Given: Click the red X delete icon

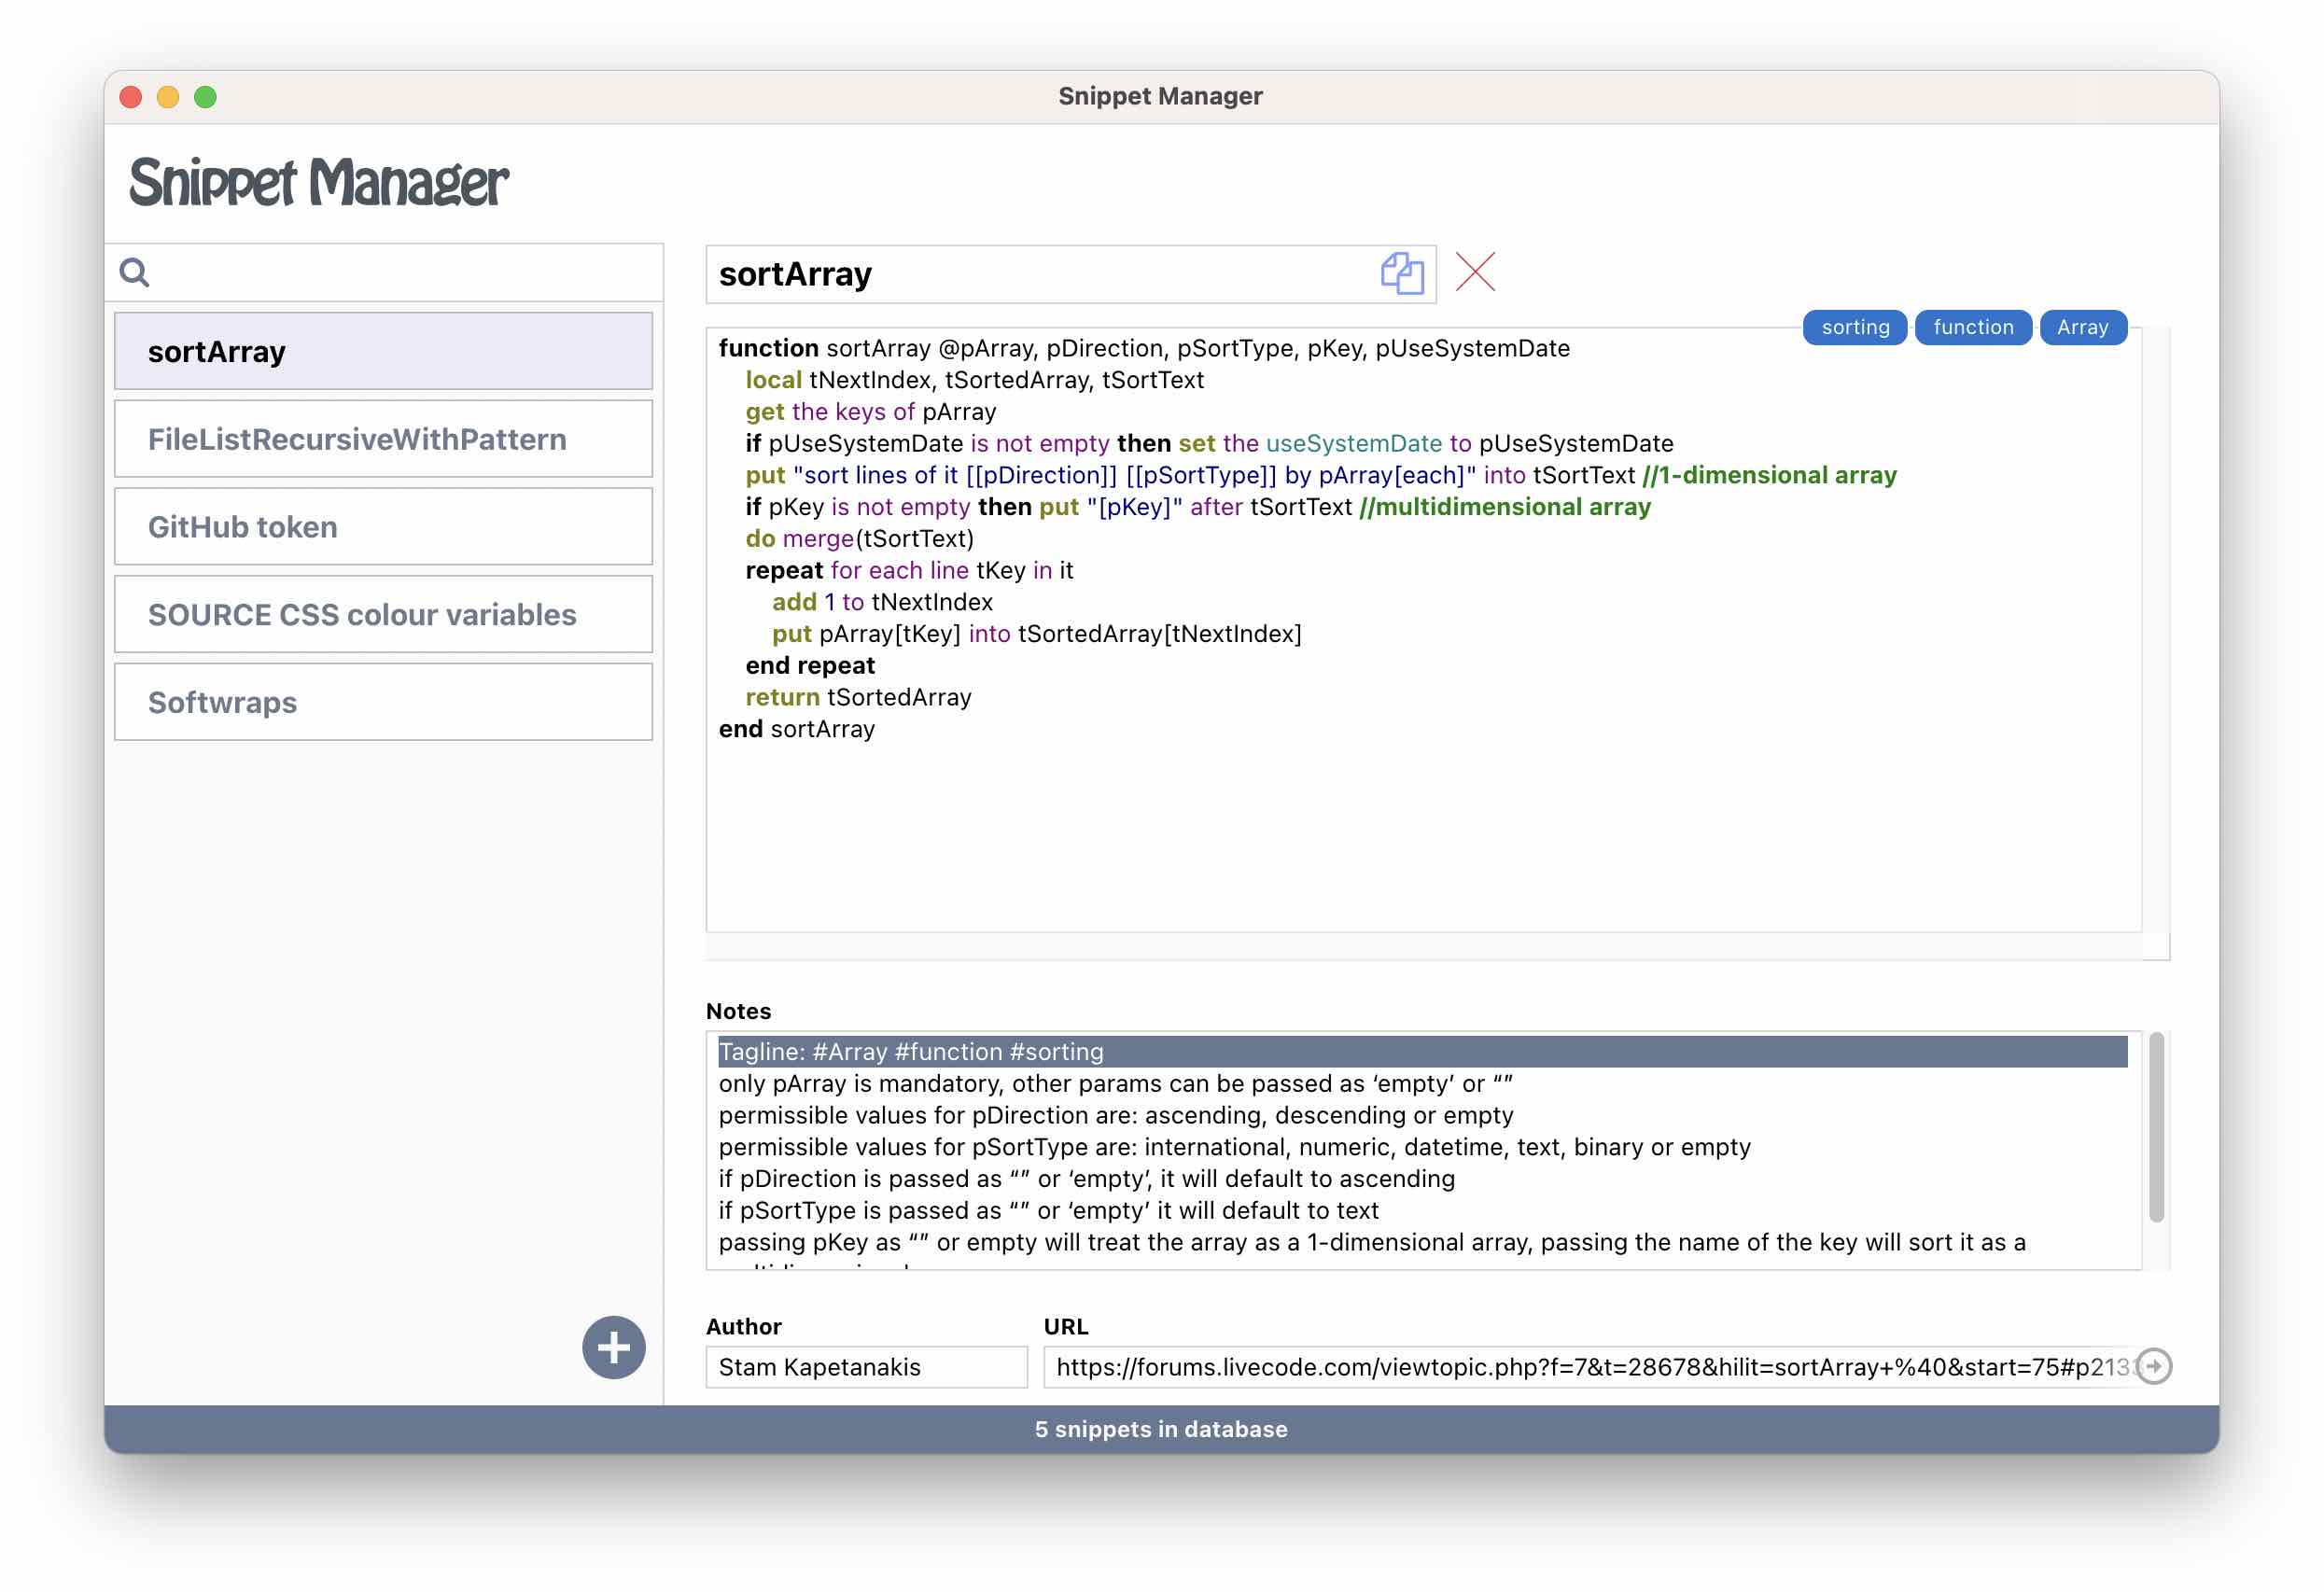Looking at the screenshot, I should (x=1475, y=272).
